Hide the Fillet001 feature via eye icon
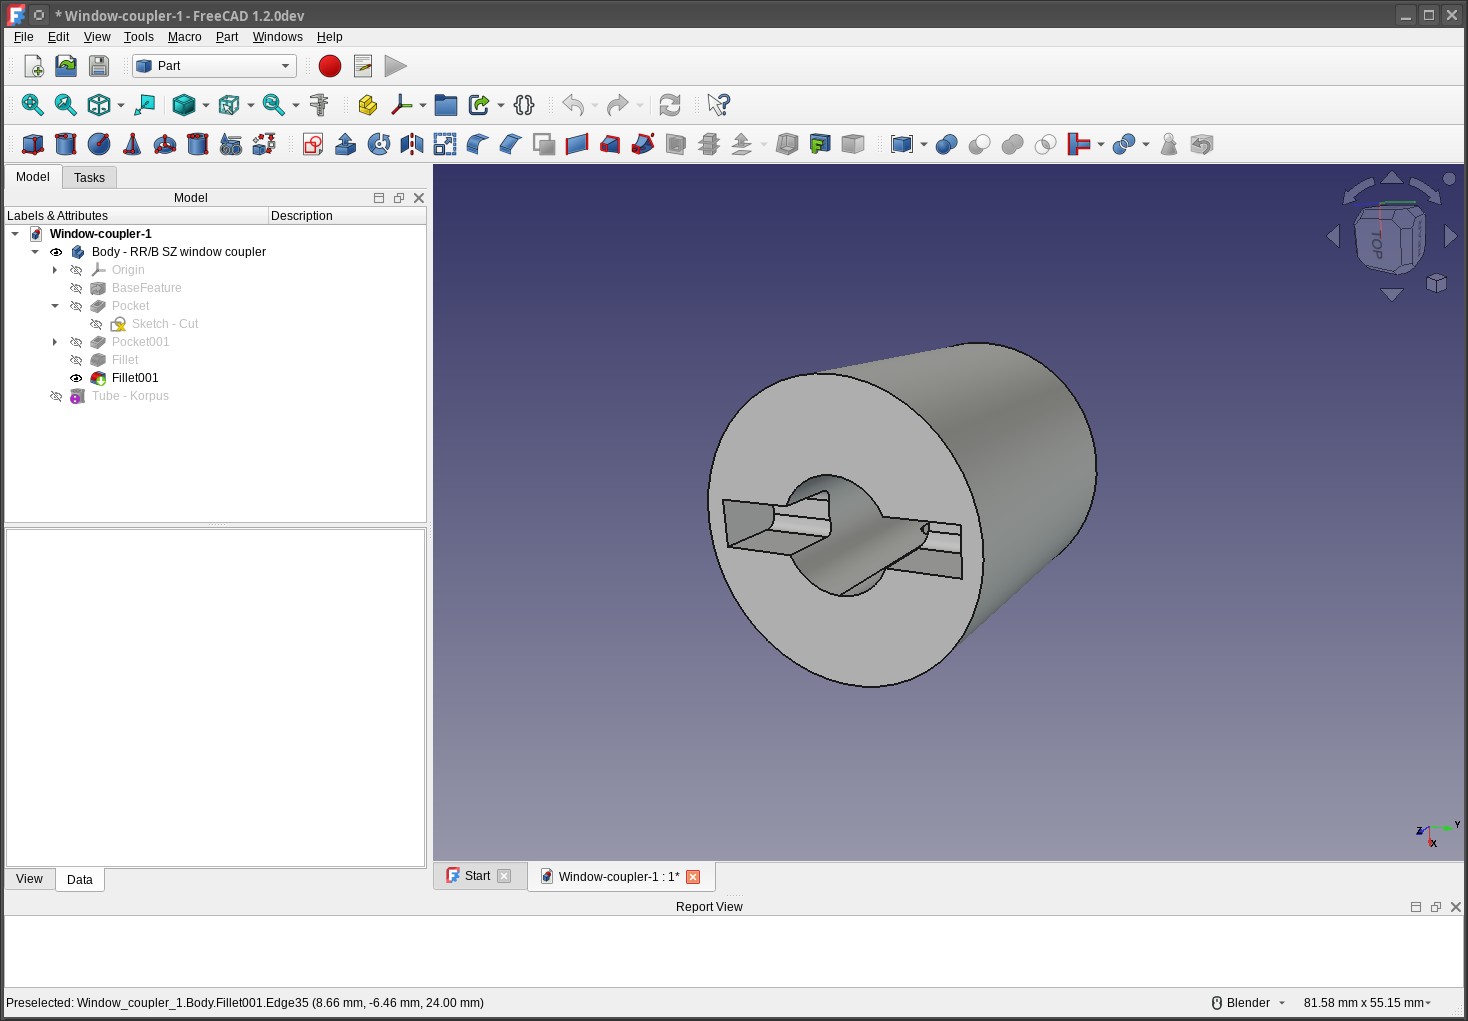Screen dimensions: 1468x1021 pyautogui.click(x=76, y=378)
